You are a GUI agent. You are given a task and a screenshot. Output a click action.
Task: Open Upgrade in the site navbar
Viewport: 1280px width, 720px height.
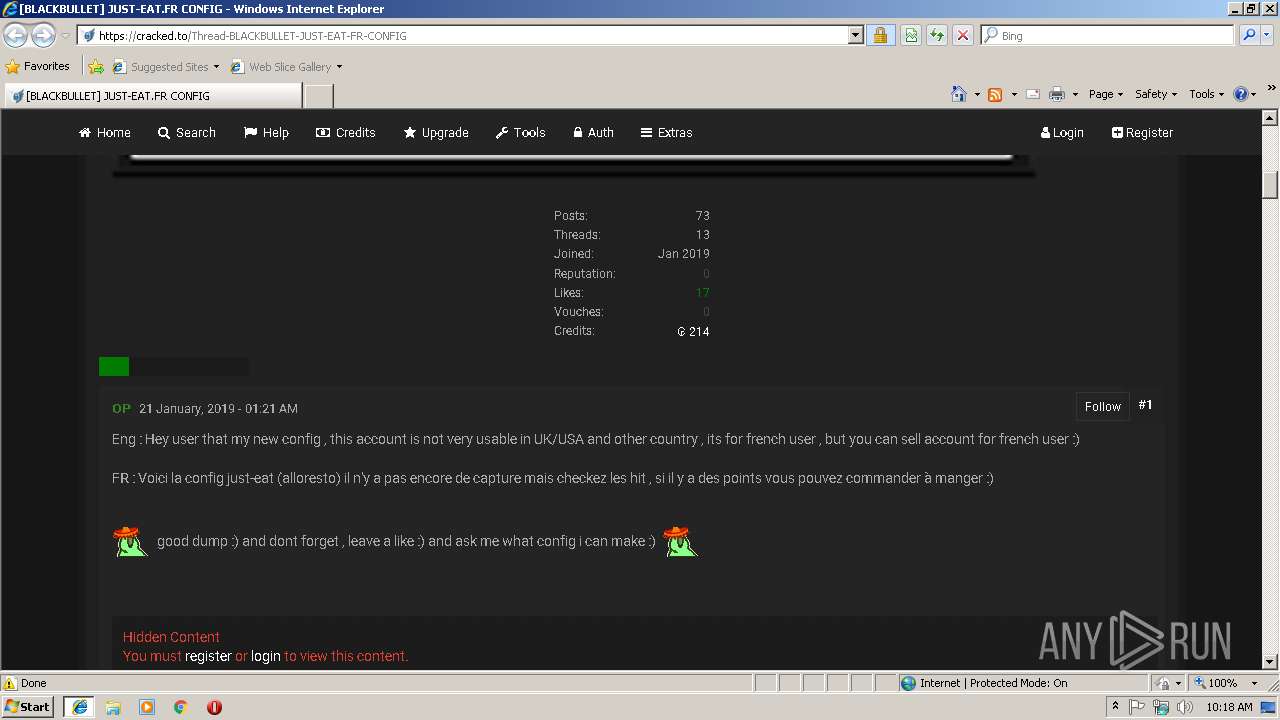[436, 132]
